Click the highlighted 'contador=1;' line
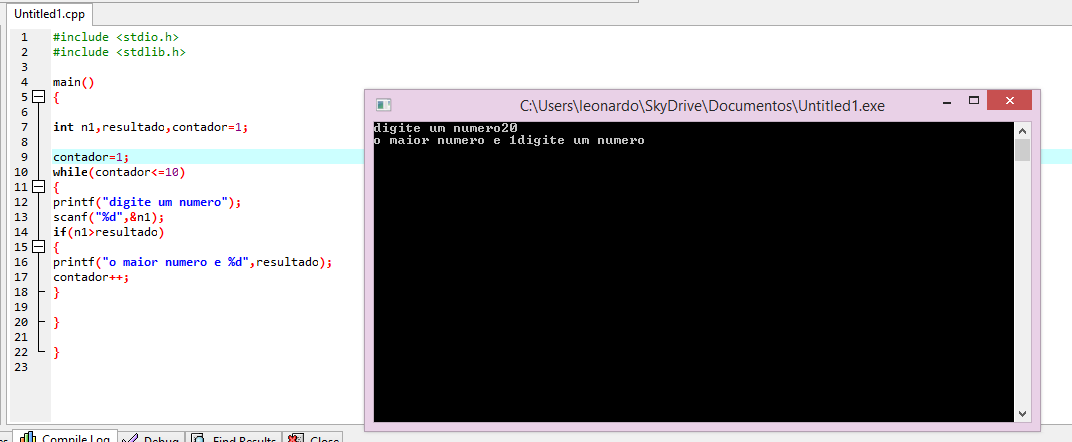Screen dimensions: 1072x442 pyautogui.click(x=90, y=156)
